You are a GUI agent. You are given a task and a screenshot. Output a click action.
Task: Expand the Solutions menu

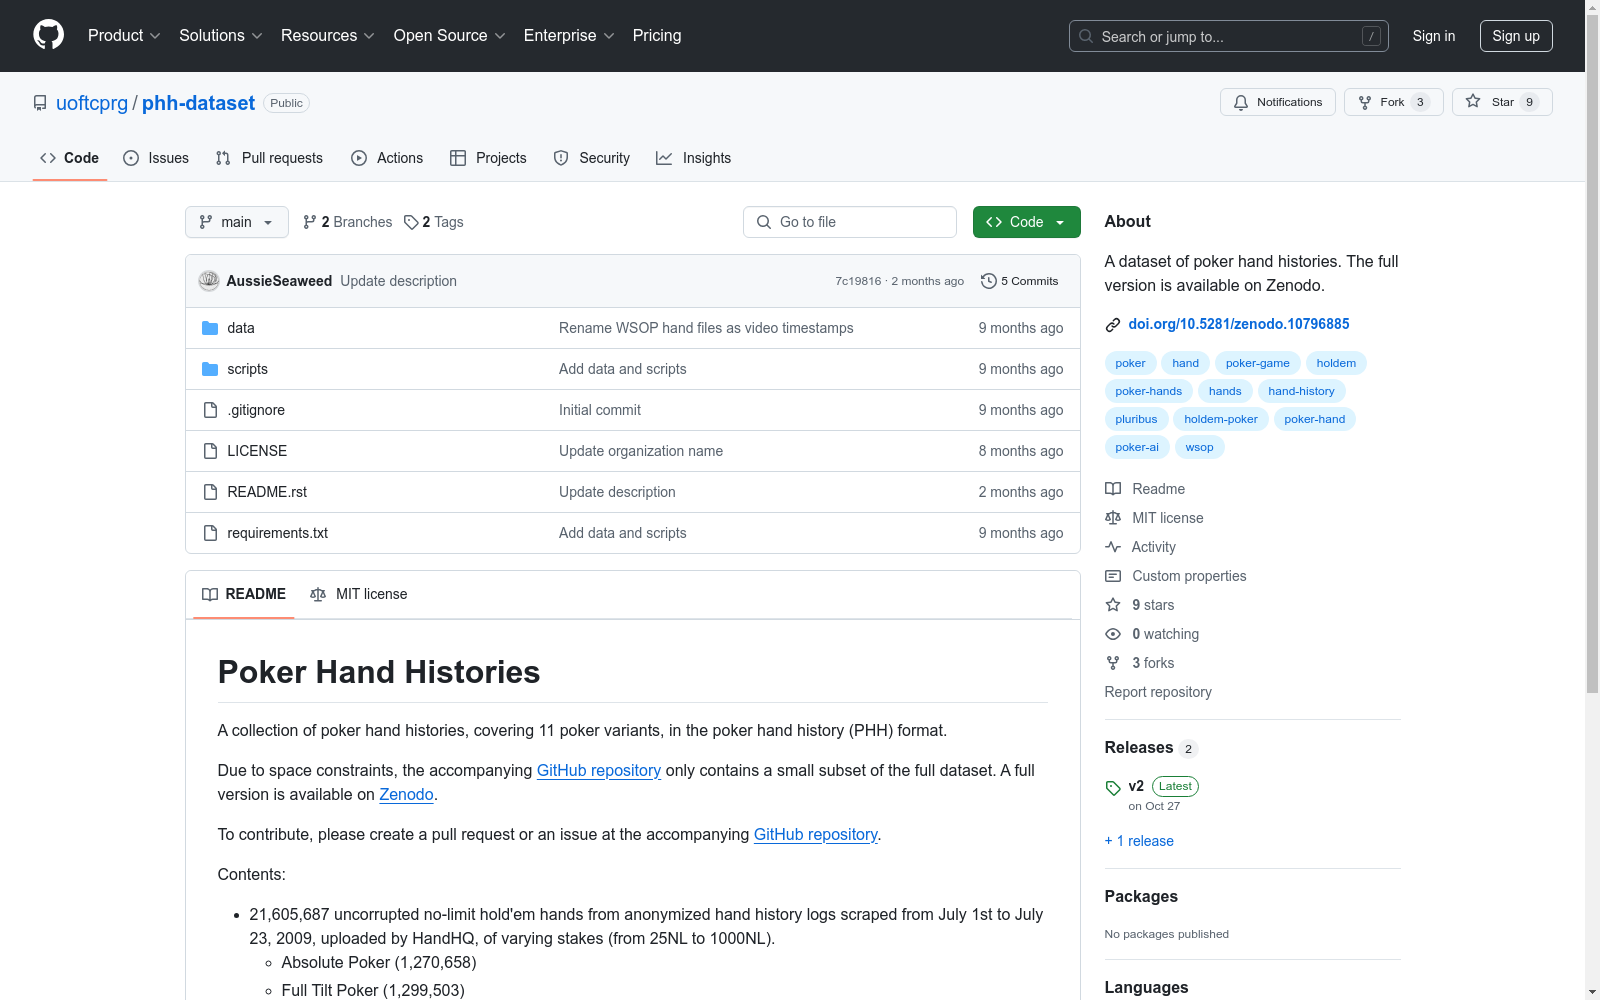point(221,36)
